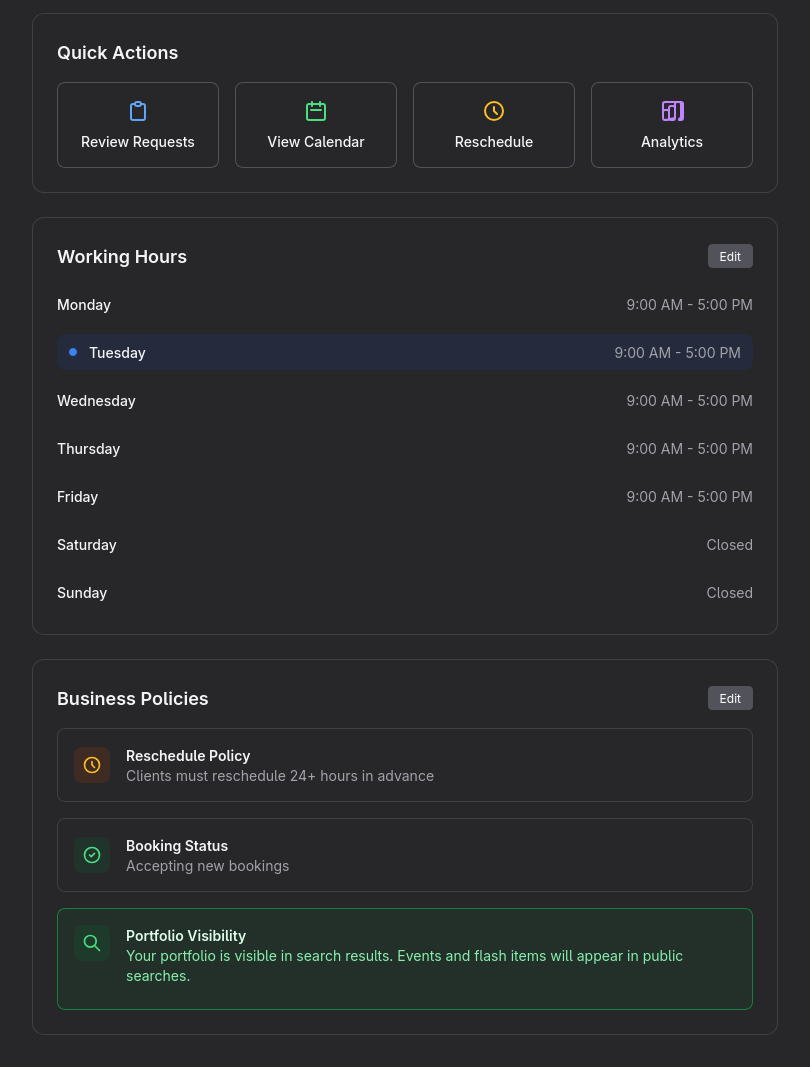
Task: Click the green calendar icon
Action: (x=316, y=111)
